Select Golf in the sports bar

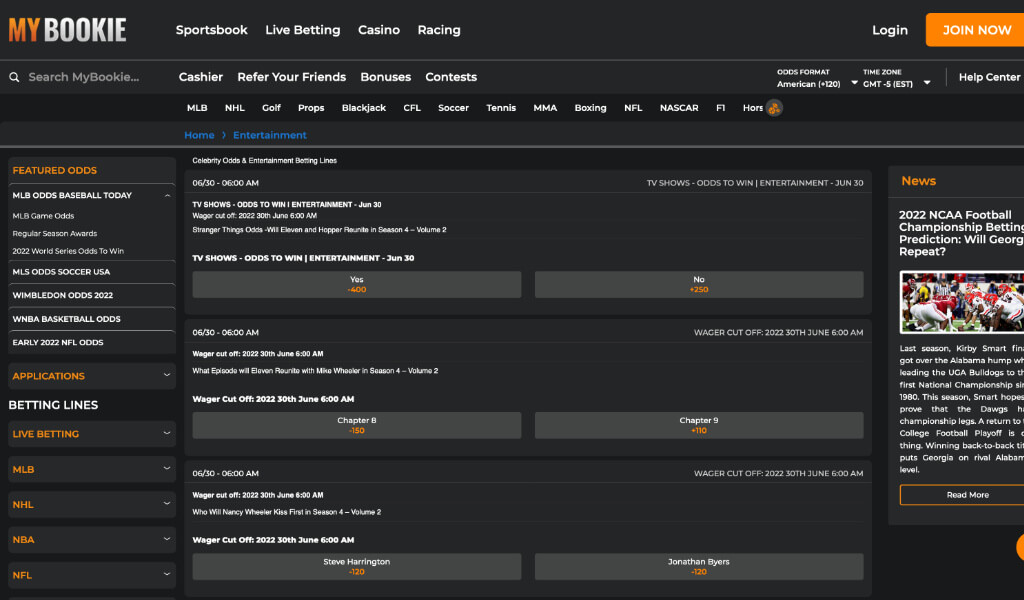tap(271, 108)
